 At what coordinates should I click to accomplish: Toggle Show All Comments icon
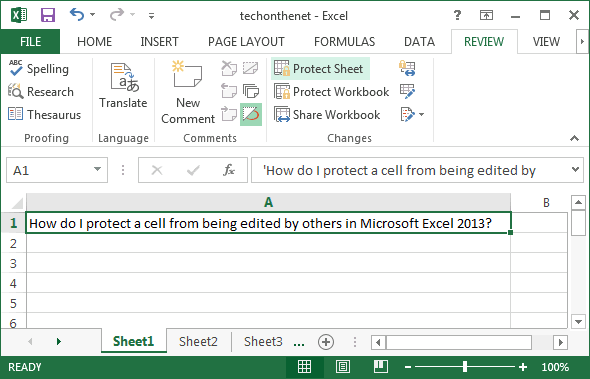click(x=251, y=91)
